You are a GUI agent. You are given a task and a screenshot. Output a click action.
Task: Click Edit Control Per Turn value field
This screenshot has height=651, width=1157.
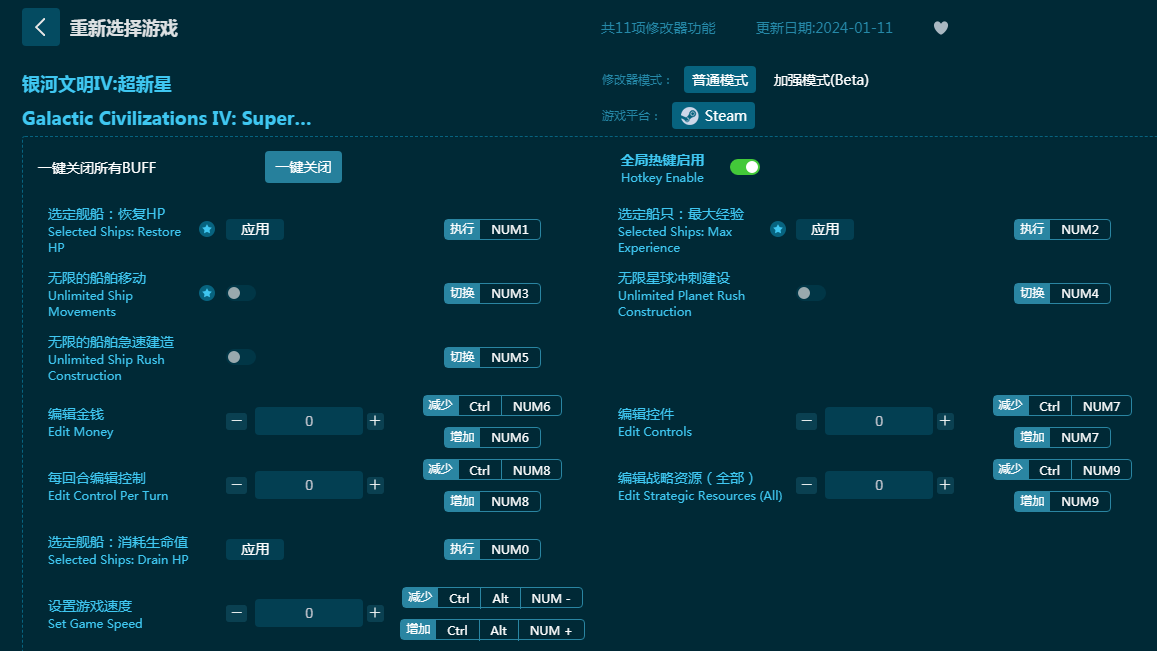(x=309, y=485)
